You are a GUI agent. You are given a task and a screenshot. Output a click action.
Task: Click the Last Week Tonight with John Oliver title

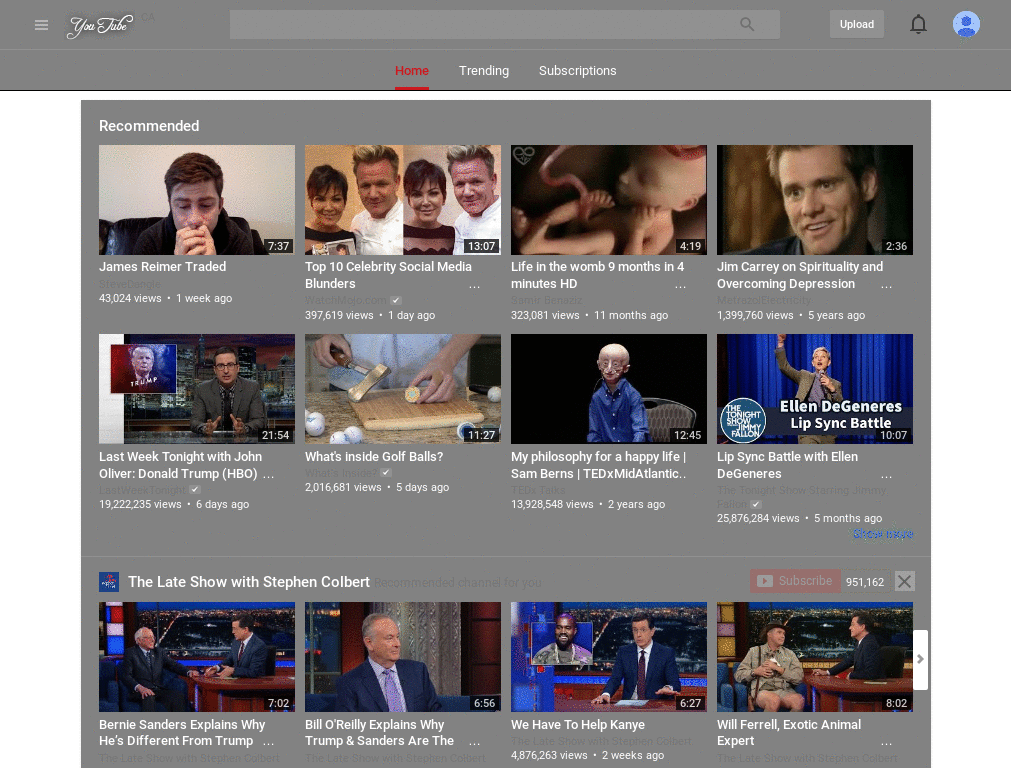(180, 465)
